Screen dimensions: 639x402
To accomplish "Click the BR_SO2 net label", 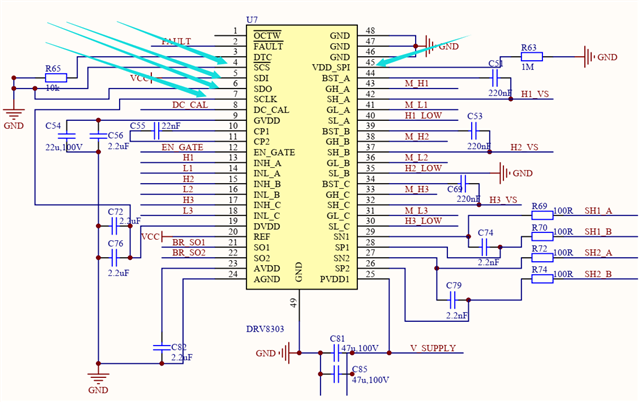I will [x=189, y=252].
